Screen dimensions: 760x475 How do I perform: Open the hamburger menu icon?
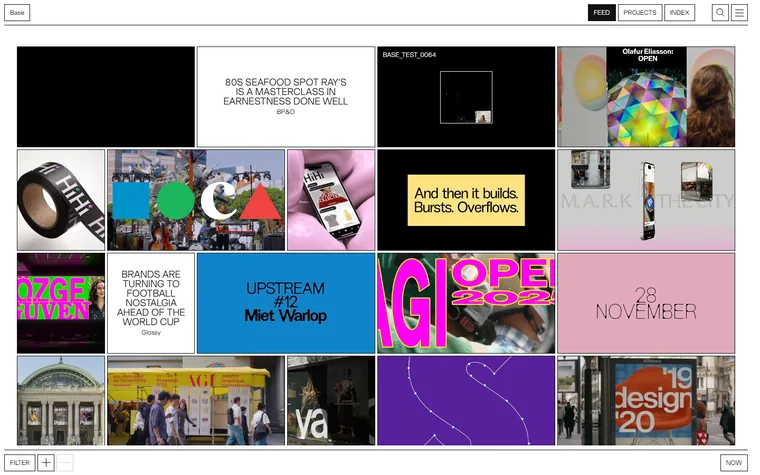pyautogui.click(x=739, y=13)
